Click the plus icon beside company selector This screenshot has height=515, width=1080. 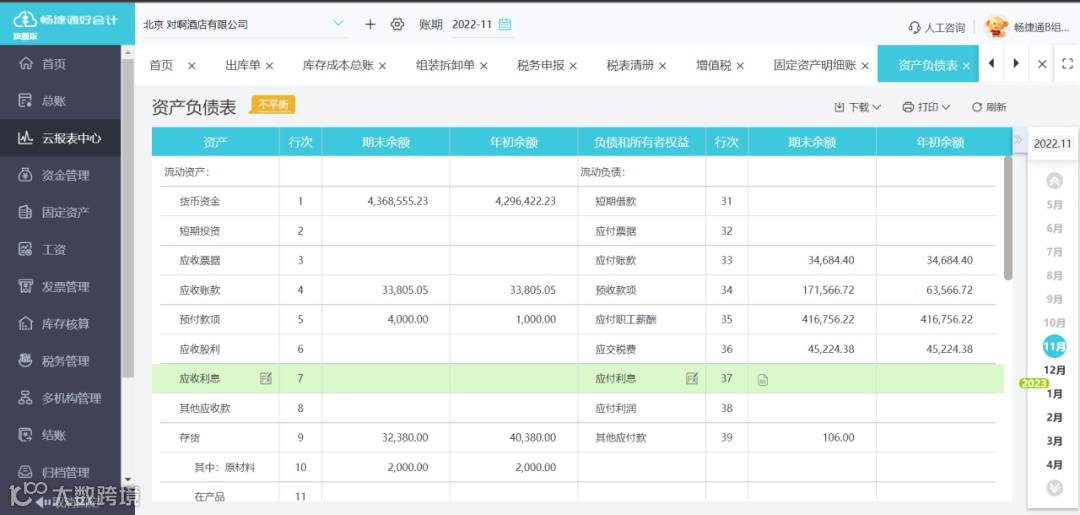tap(371, 24)
